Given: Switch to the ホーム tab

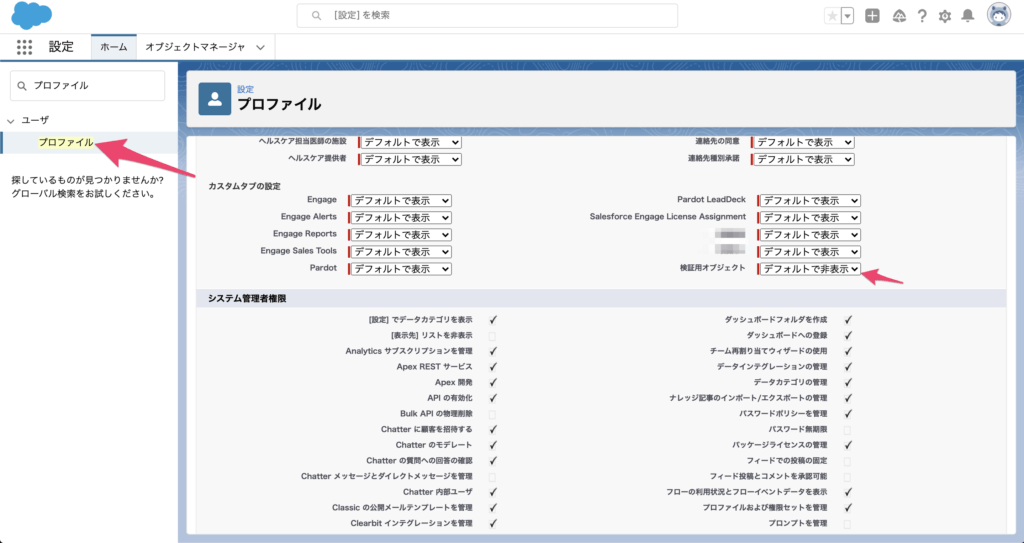Looking at the screenshot, I should [x=113, y=47].
